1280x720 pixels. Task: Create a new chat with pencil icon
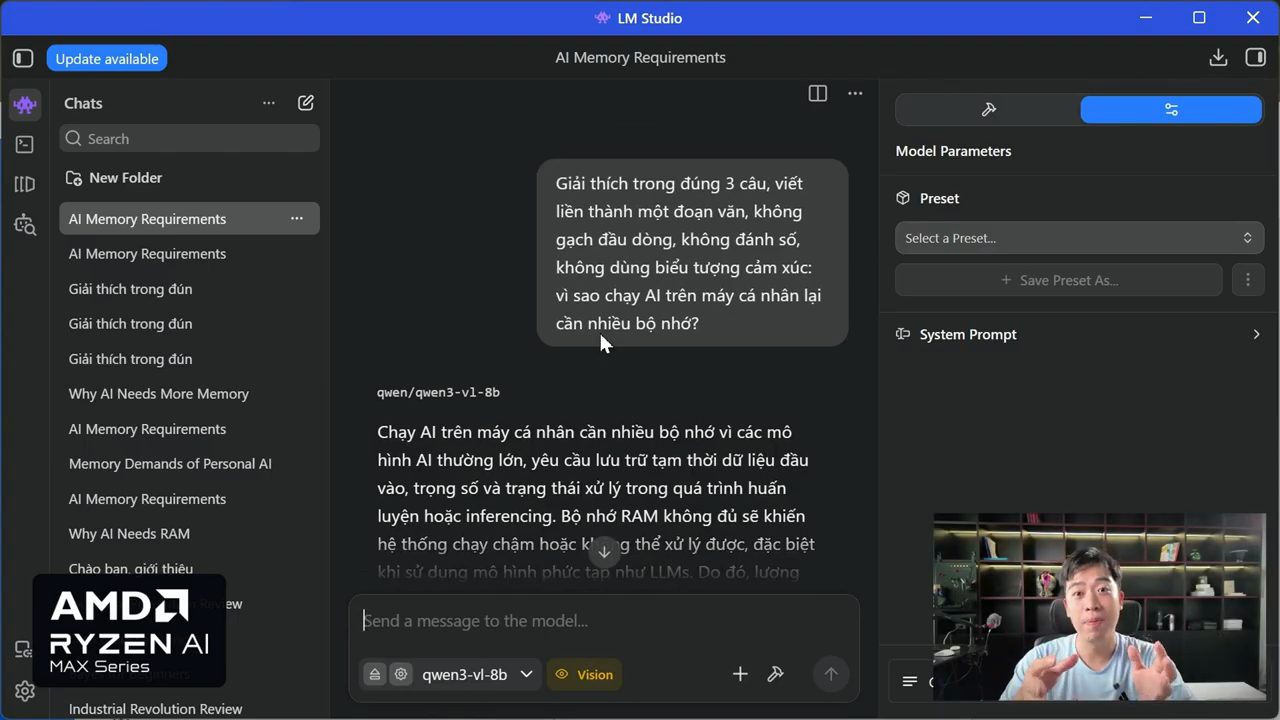pyautogui.click(x=306, y=103)
